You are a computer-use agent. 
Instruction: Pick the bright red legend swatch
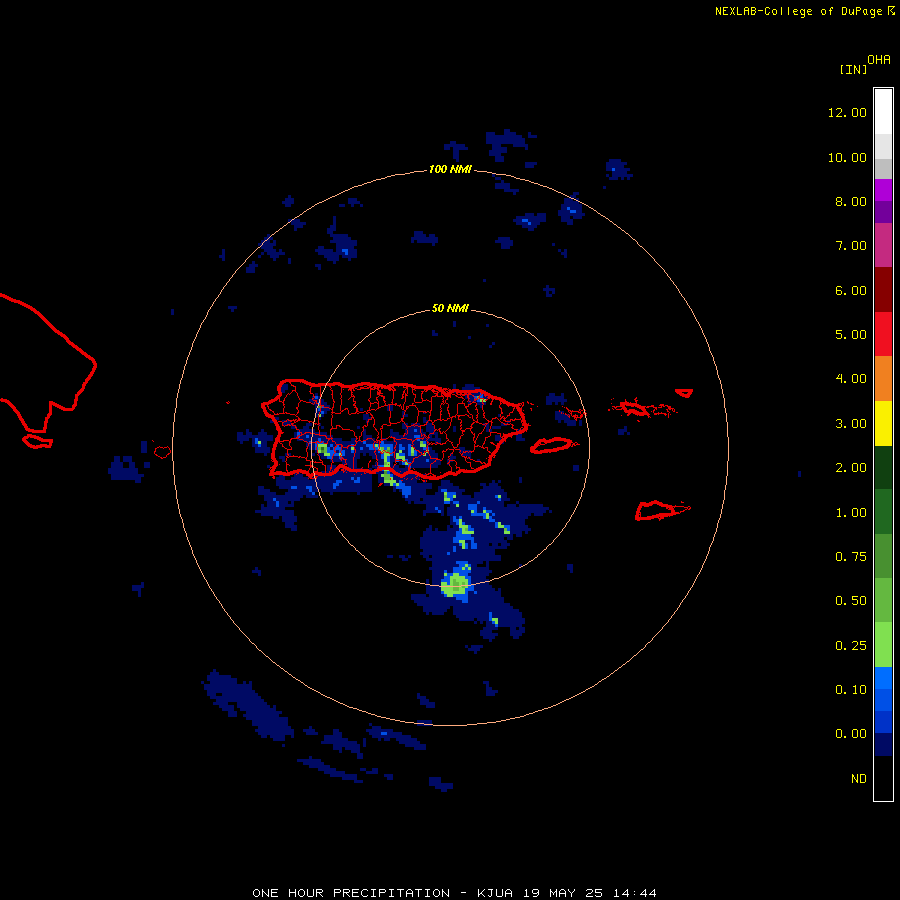[883, 335]
